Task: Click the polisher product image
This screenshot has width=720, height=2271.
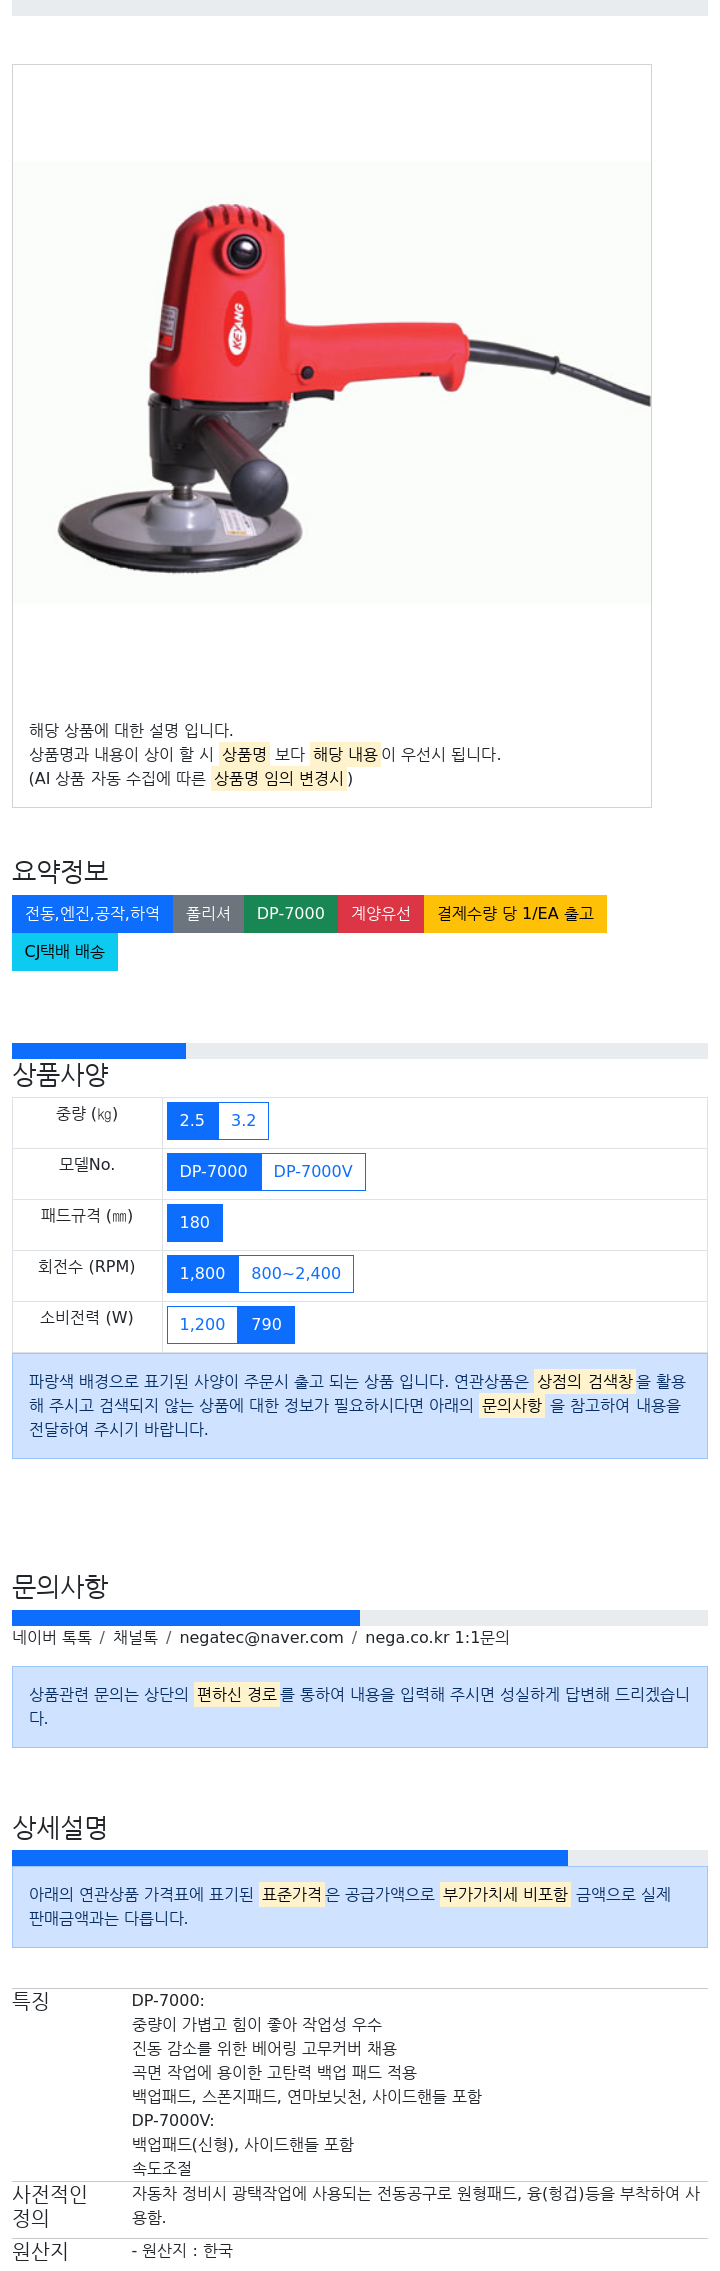Action: pyautogui.click(x=332, y=383)
